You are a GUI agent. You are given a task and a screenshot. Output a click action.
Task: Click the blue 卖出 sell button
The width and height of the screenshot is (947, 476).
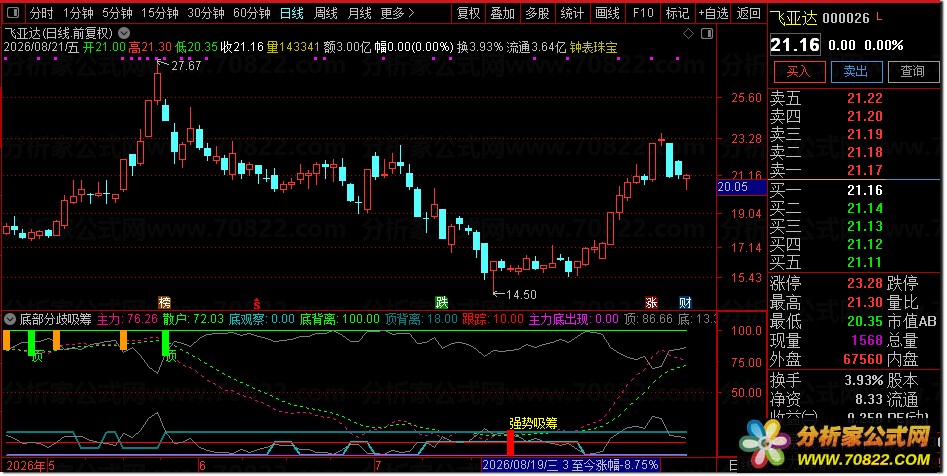[856, 72]
